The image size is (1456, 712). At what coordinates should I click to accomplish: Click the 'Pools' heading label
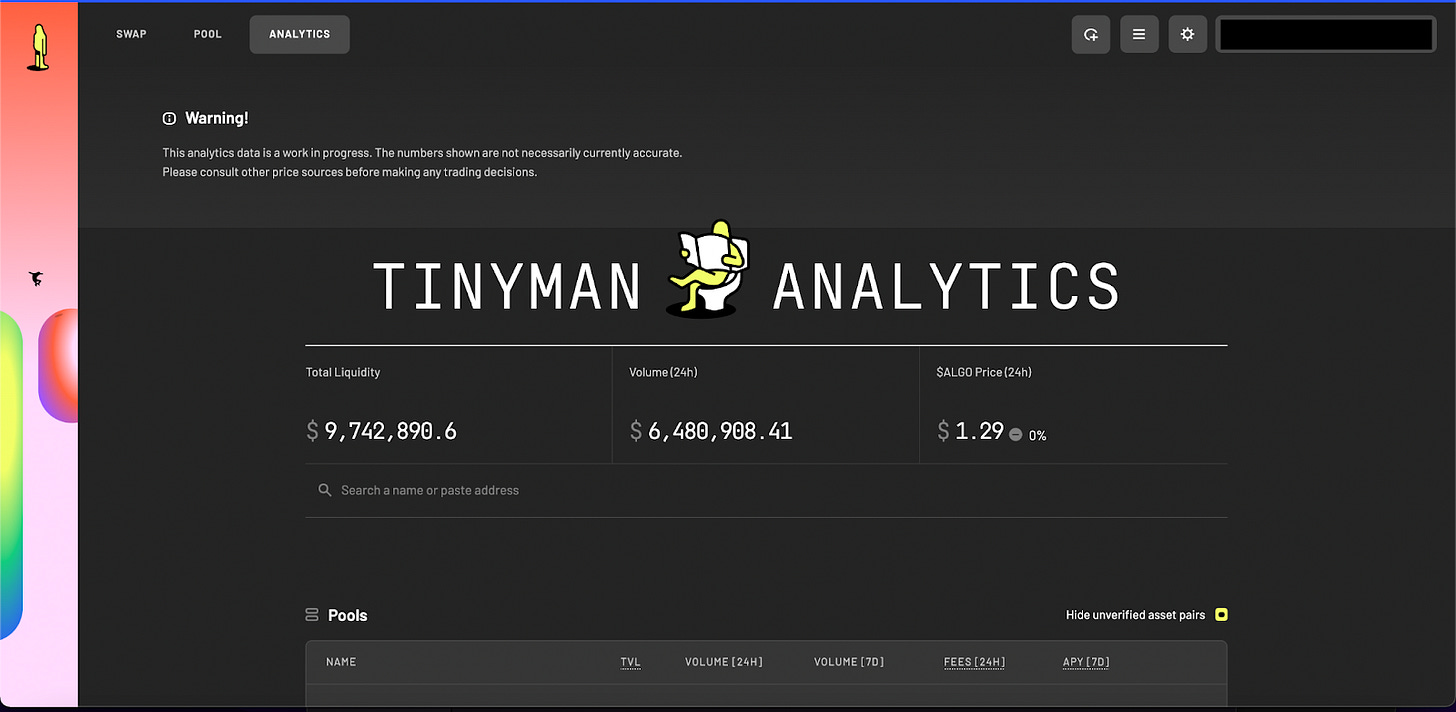click(x=348, y=615)
